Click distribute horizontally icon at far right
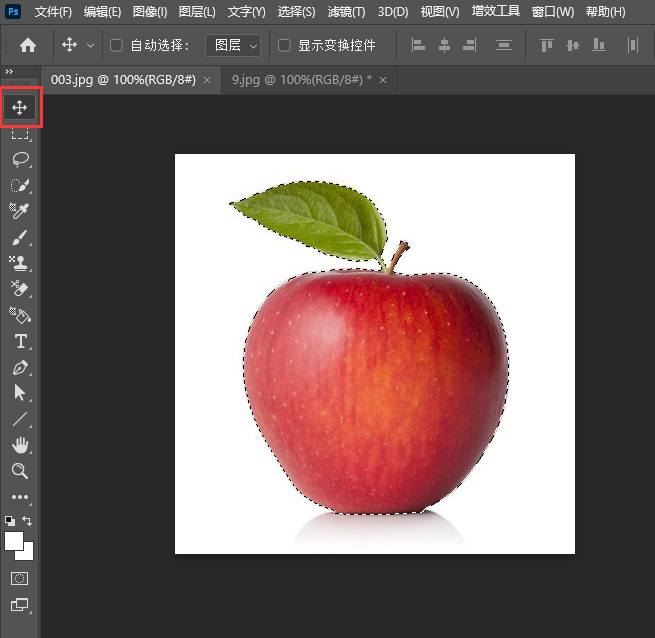 point(633,45)
